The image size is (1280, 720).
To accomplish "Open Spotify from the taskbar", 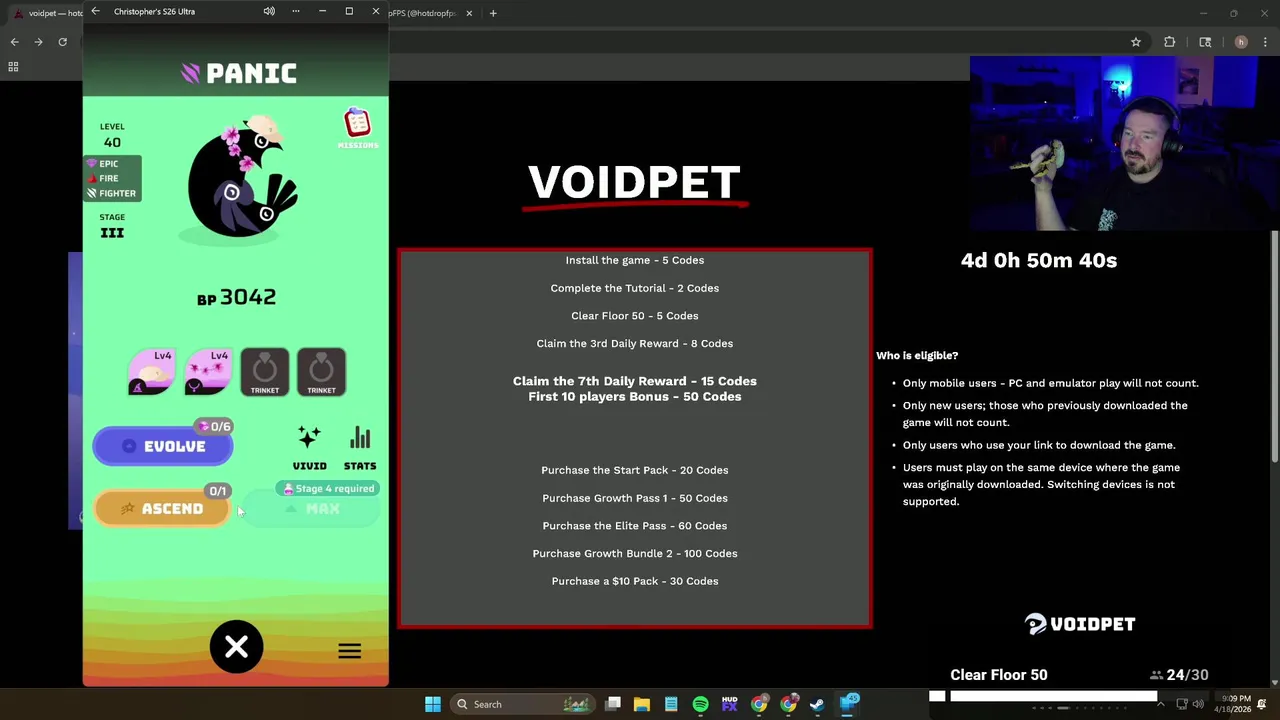I will (700, 704).
